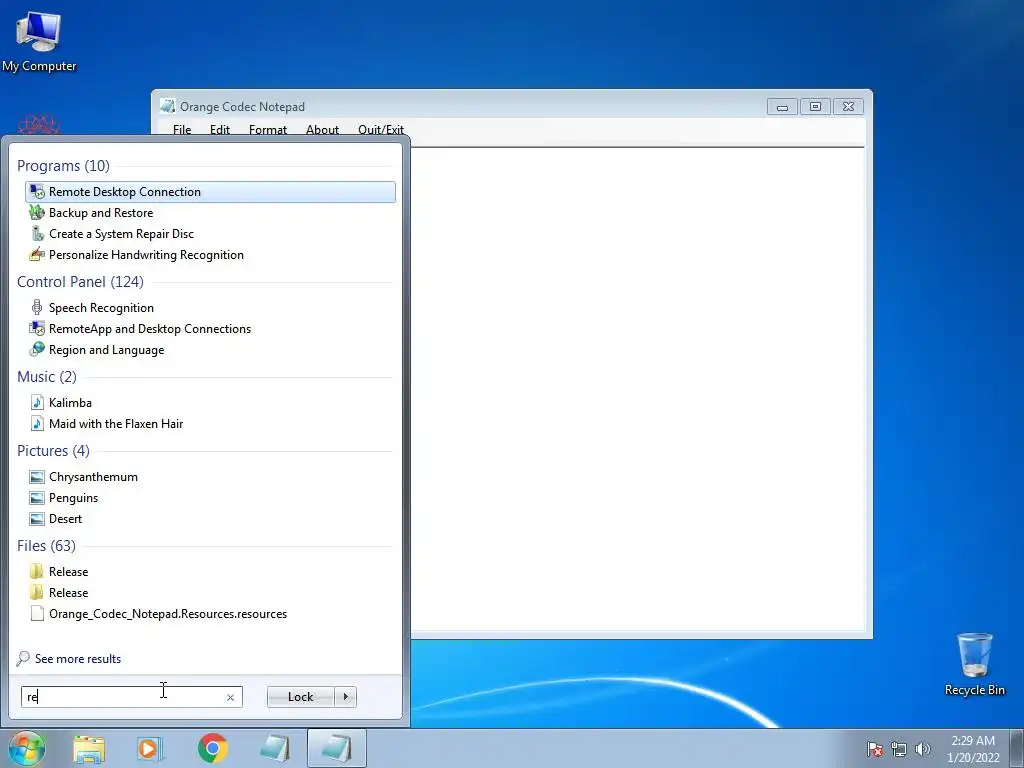Click the Backup and Restore icon
Screen dimensions: 1024x768
[37, 213]
